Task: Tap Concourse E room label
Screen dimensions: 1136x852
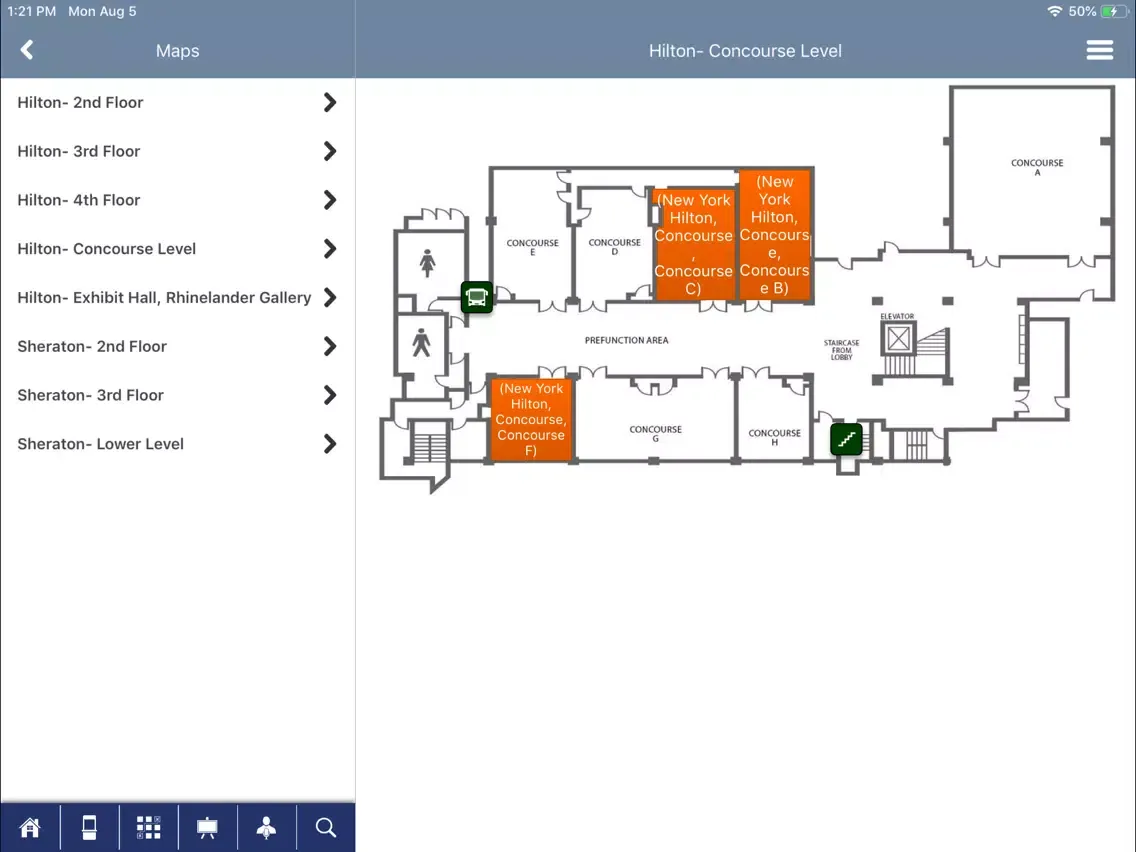Action: [x=532, y=247]
